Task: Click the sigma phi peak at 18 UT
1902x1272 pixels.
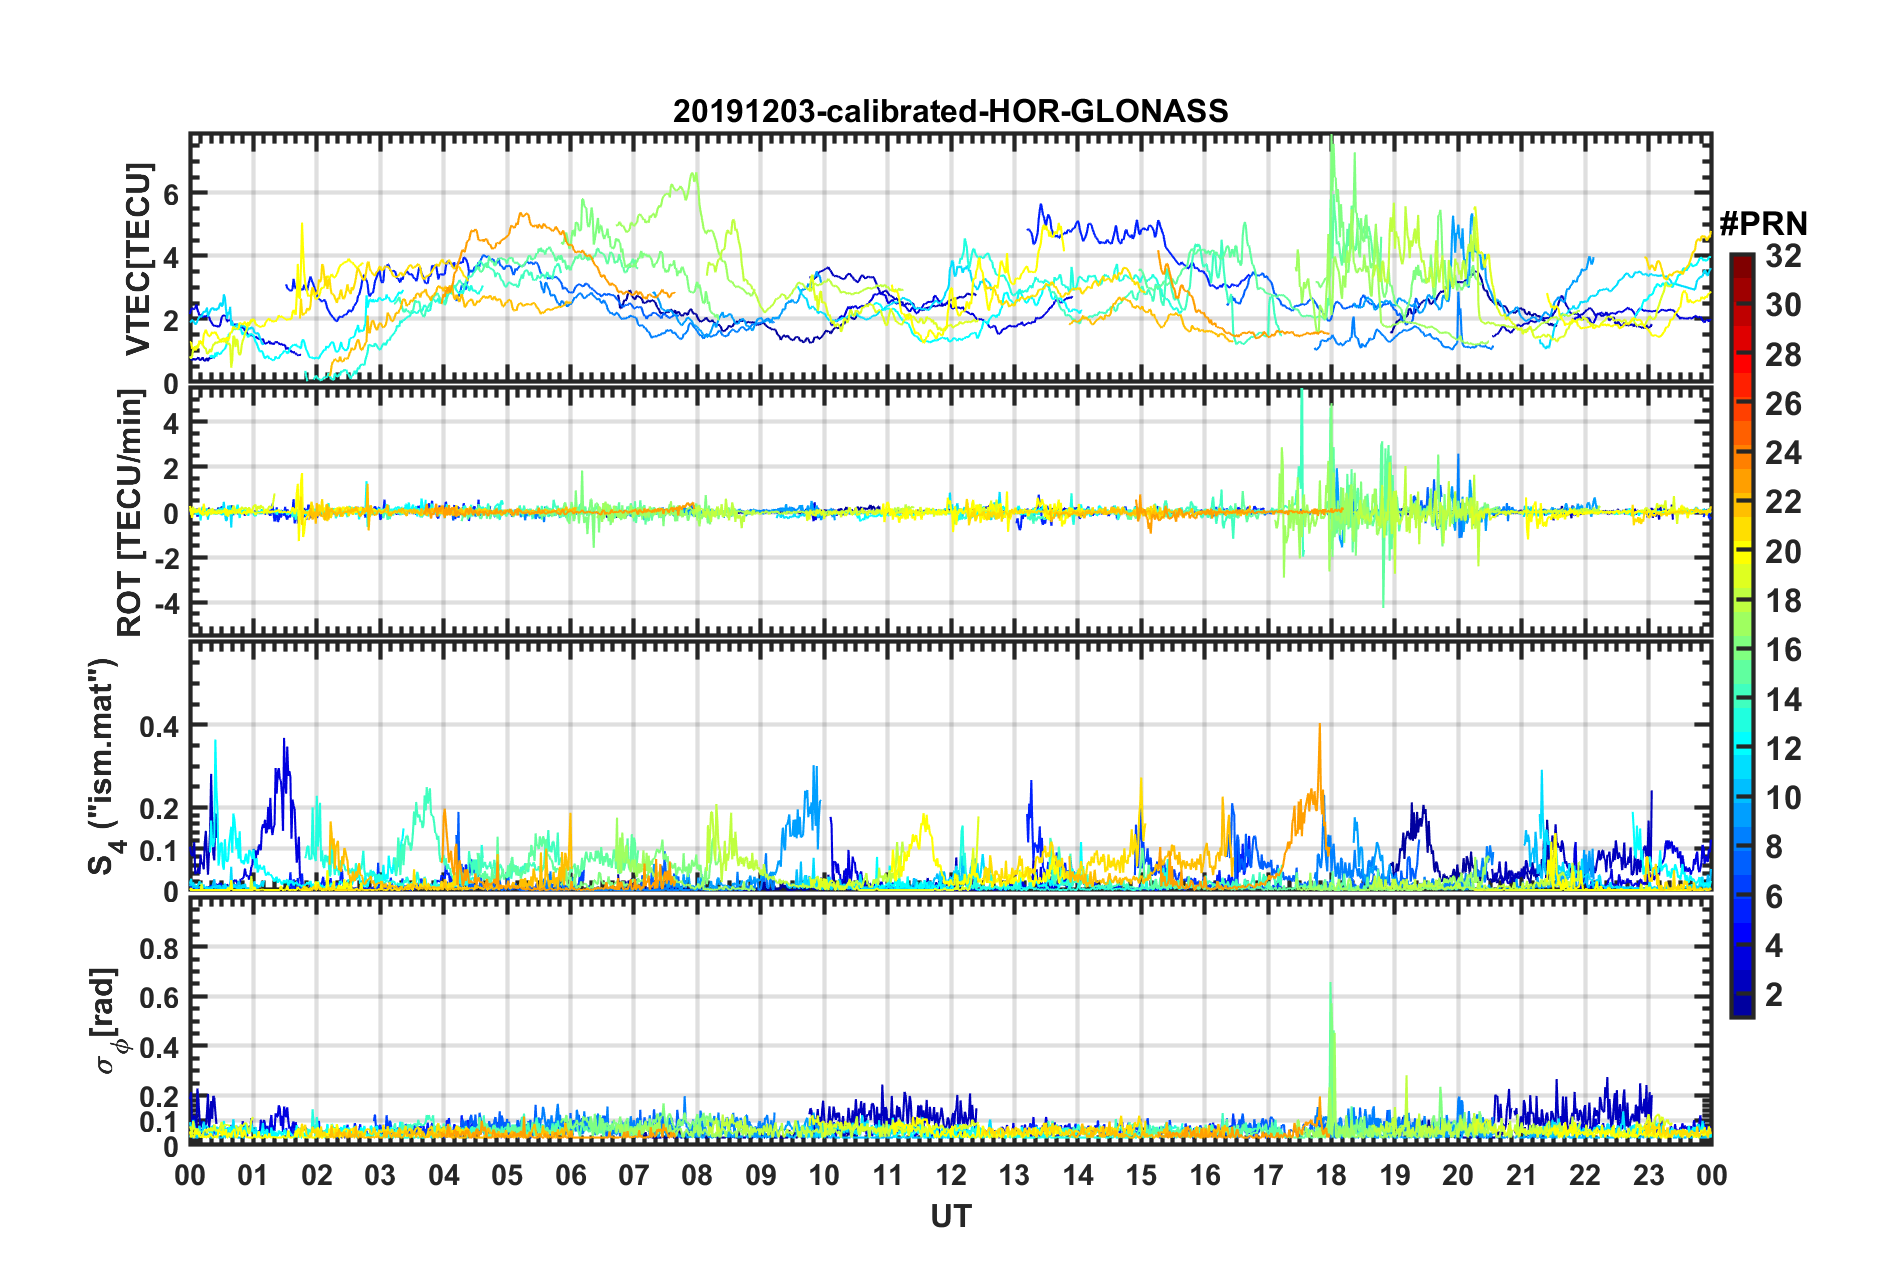Action: coord(1330,985)
